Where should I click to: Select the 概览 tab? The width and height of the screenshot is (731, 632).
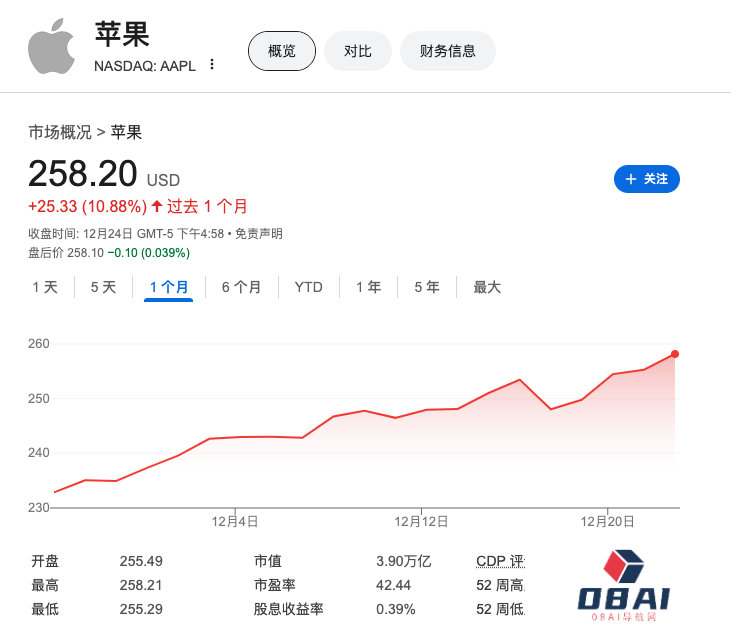point(282,51)
